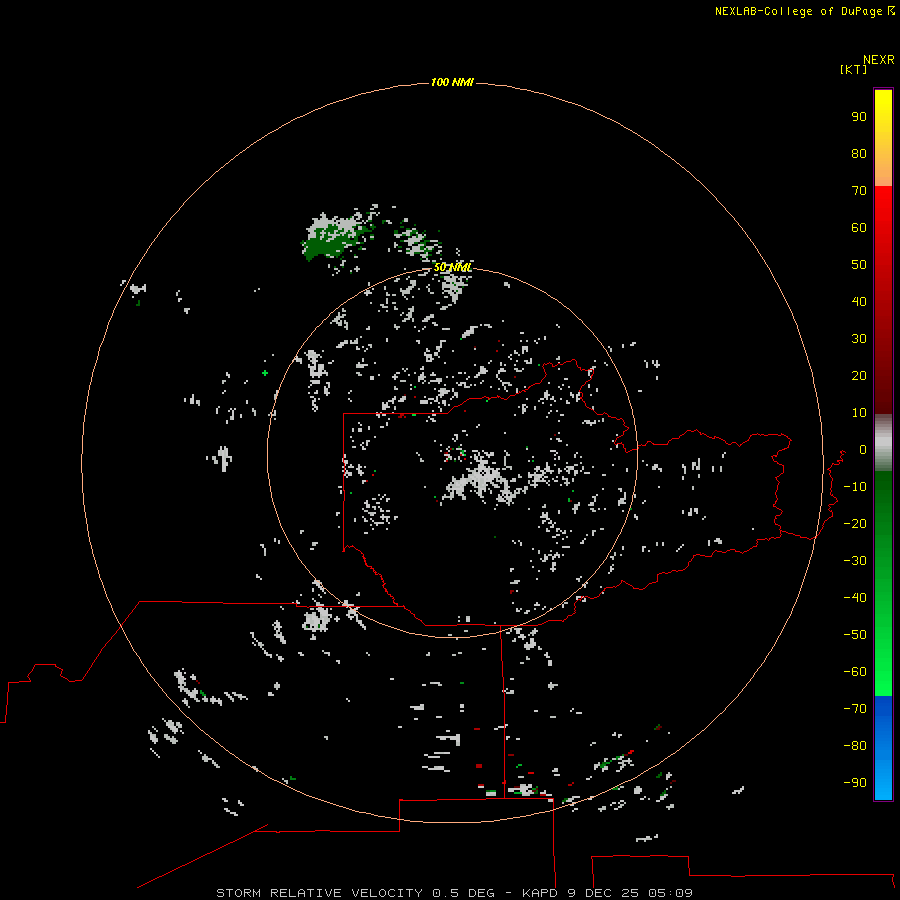Click the 80 value on the velocity scale
900x900 pixels.
click(859, 154)
